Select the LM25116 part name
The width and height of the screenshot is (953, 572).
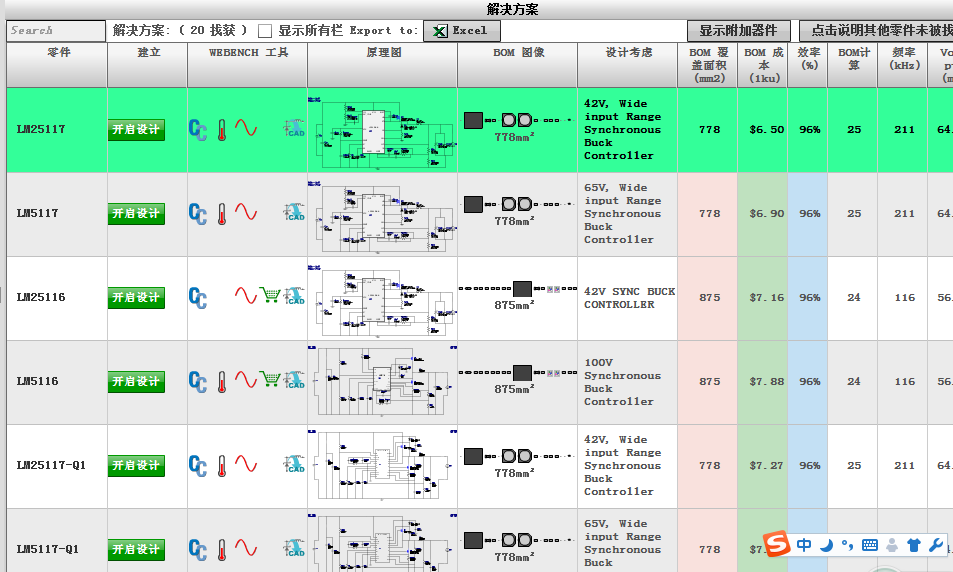click(41, 297)
